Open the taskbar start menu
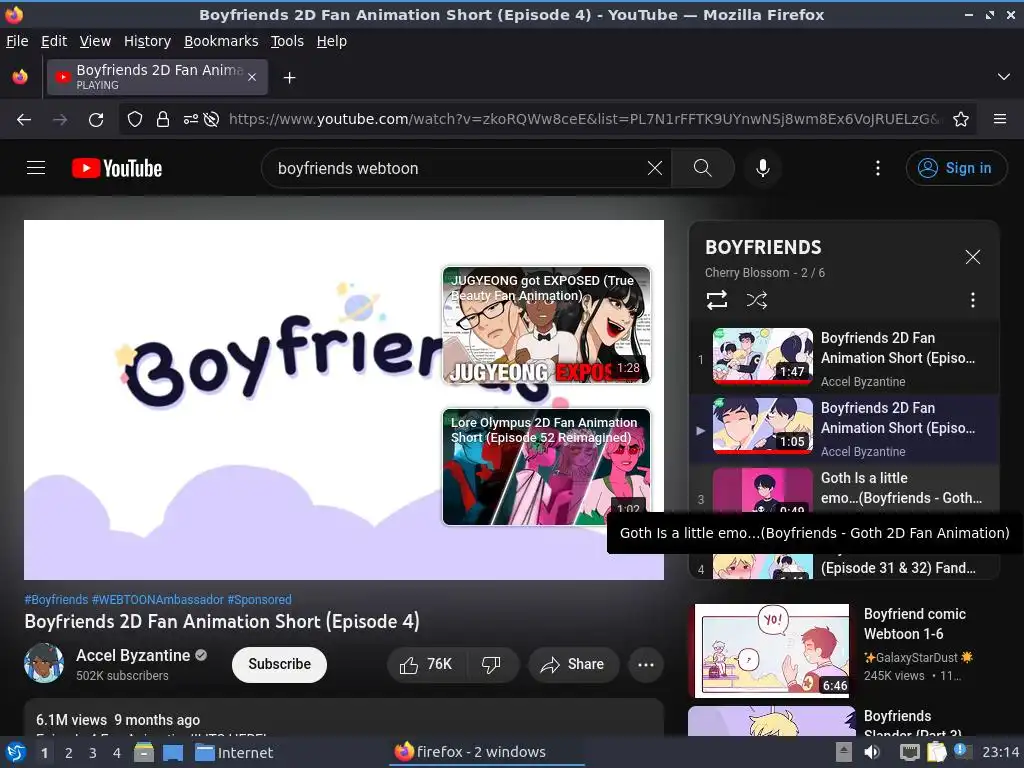The height and width of the screenshot is (768, 1024). click(15, 752)
